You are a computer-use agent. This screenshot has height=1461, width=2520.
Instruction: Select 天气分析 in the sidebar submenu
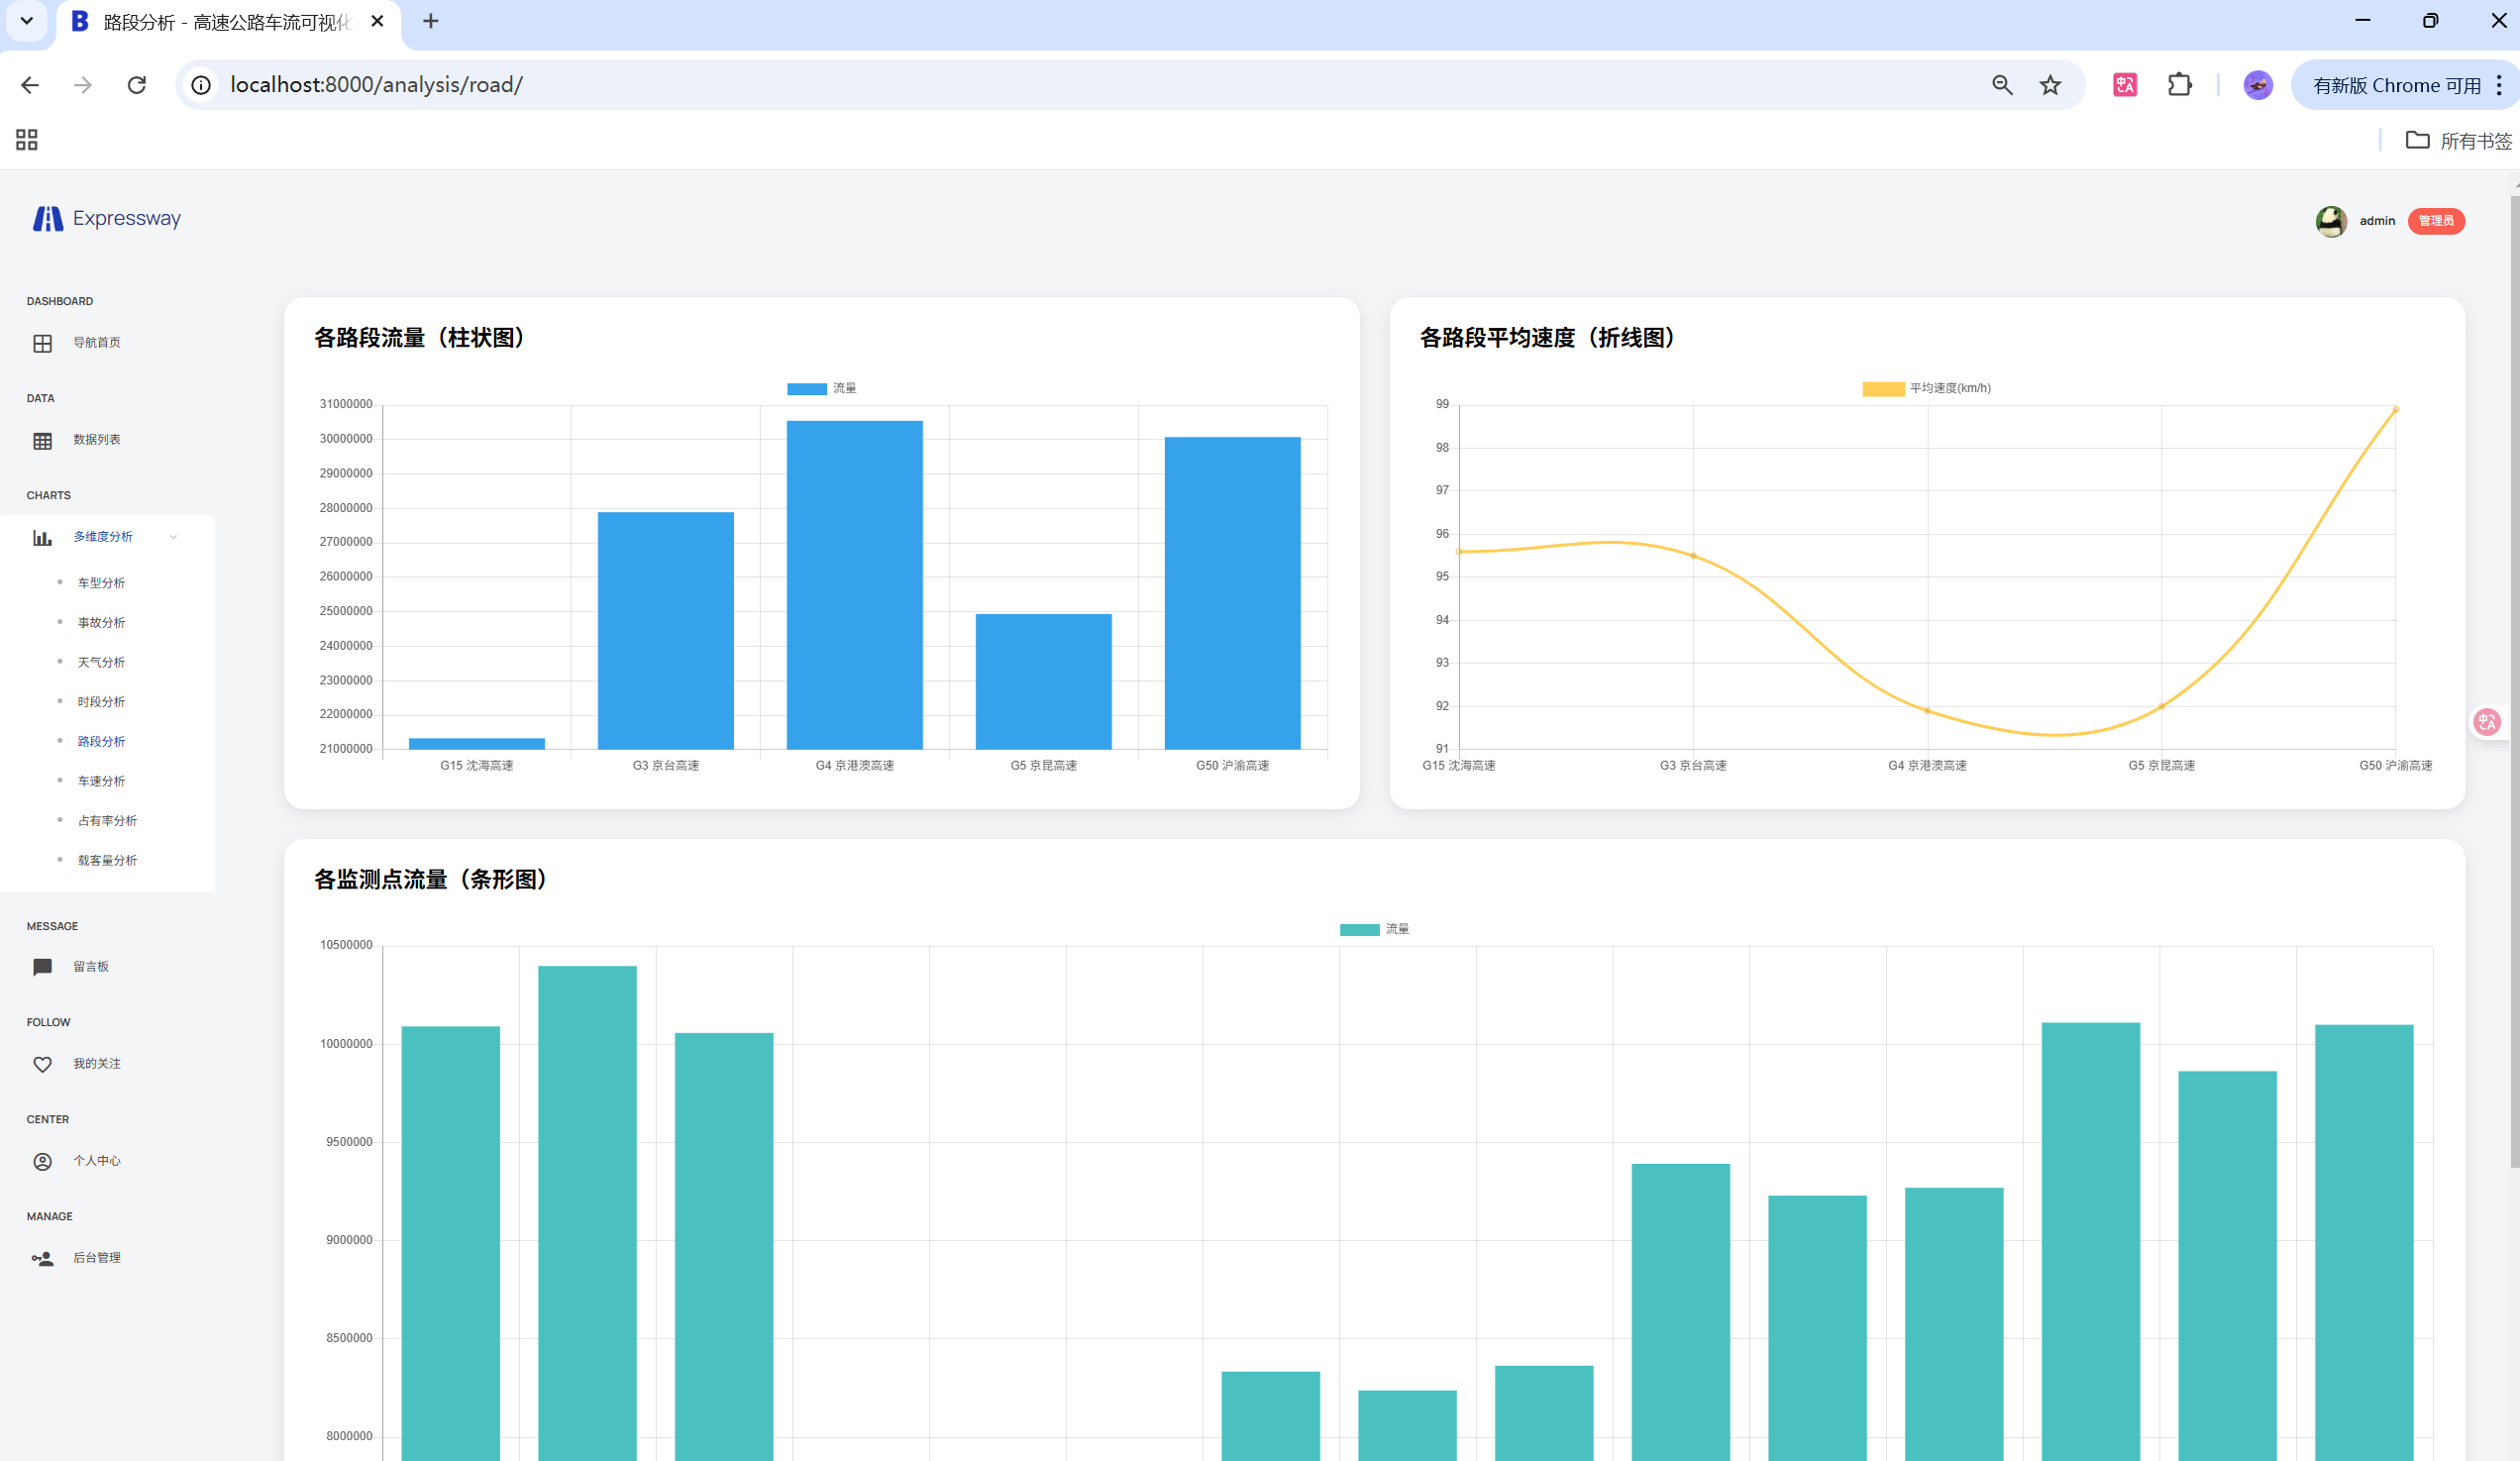tap(101, 662)
